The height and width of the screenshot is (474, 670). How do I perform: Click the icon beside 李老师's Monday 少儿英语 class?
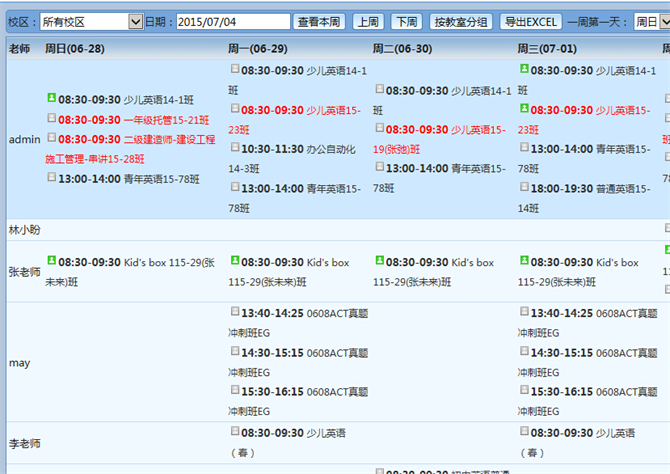tap(235, 432)
